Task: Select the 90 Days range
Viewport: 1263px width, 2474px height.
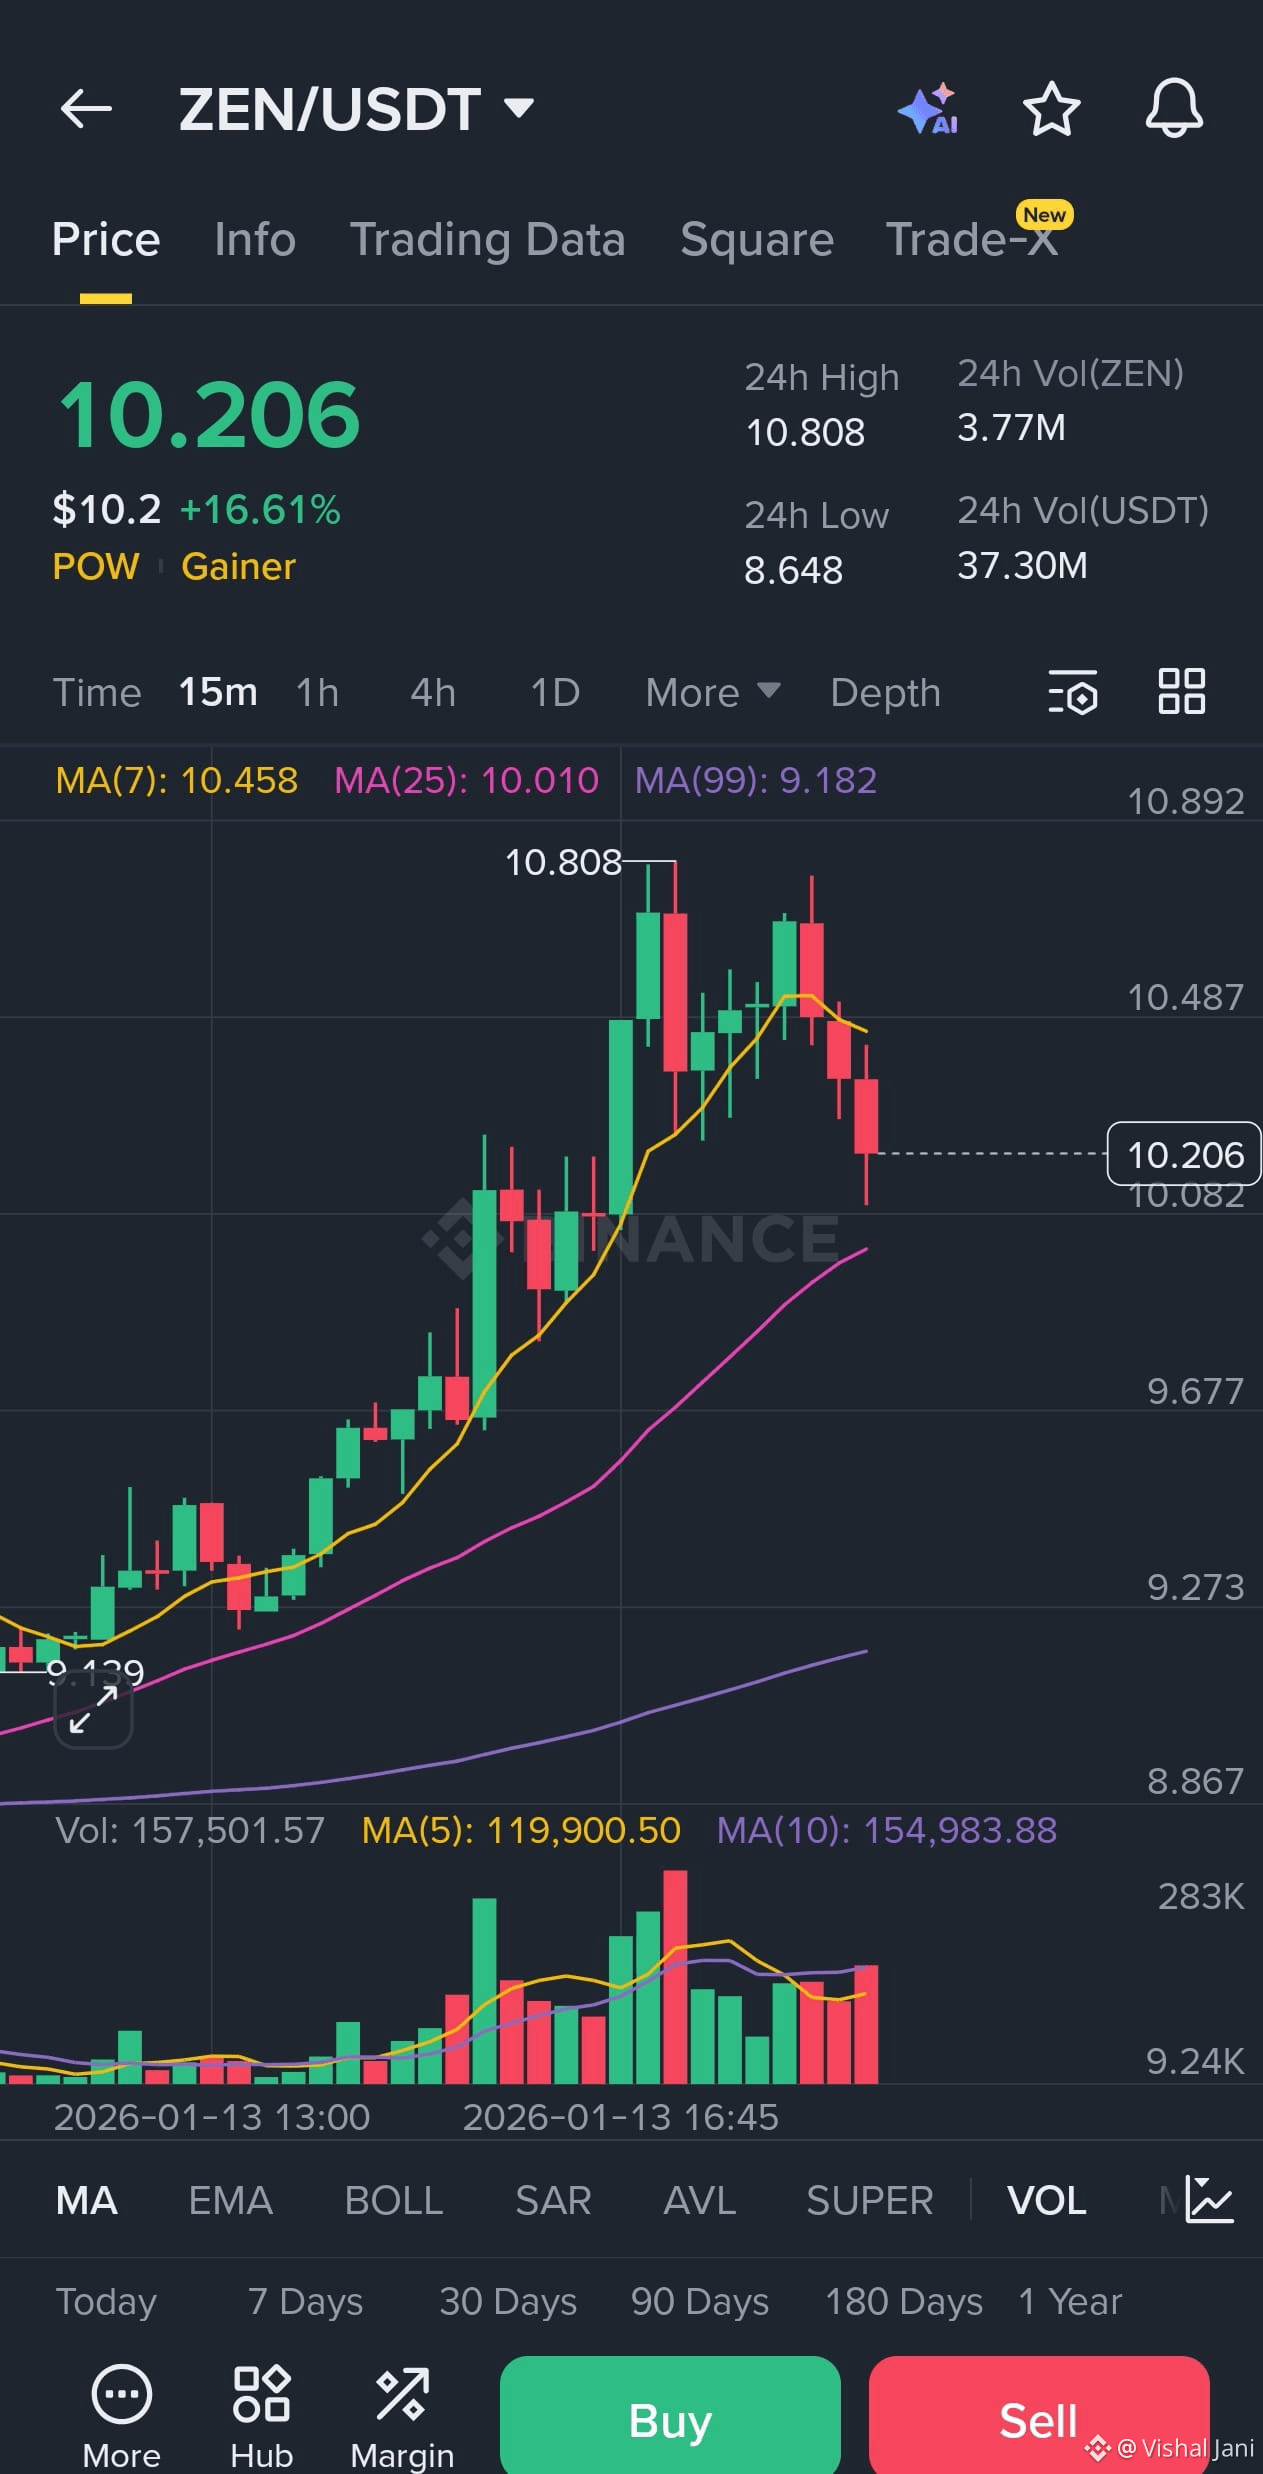Action: [699, 2301]
